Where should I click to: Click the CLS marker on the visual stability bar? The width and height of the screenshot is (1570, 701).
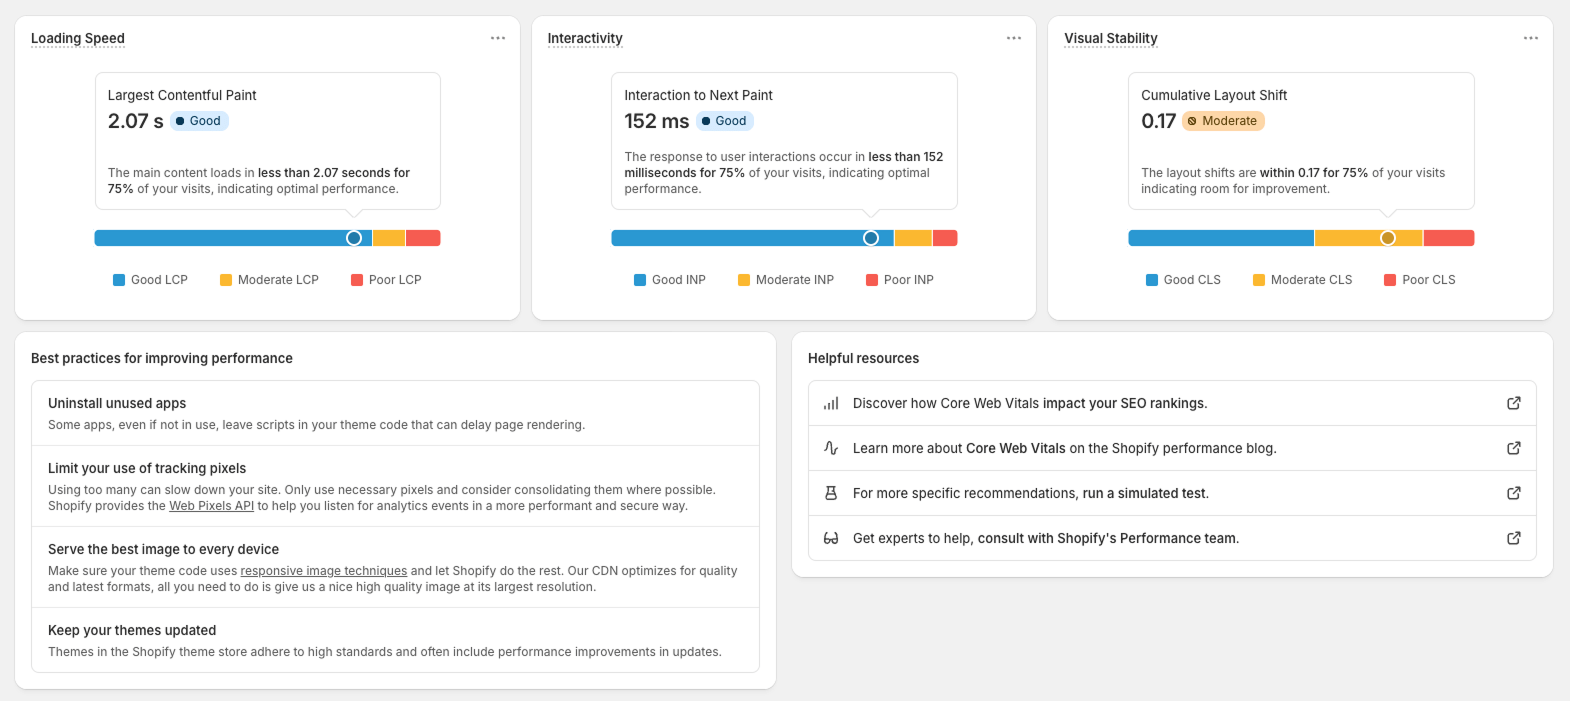(1388, 238)
